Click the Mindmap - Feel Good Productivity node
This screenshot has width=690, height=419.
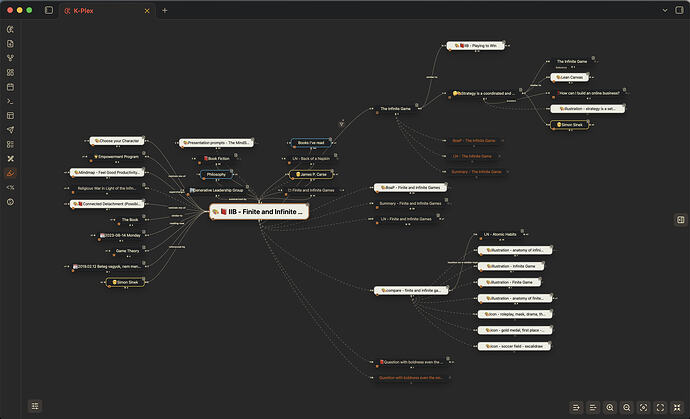tap(107, 173)
